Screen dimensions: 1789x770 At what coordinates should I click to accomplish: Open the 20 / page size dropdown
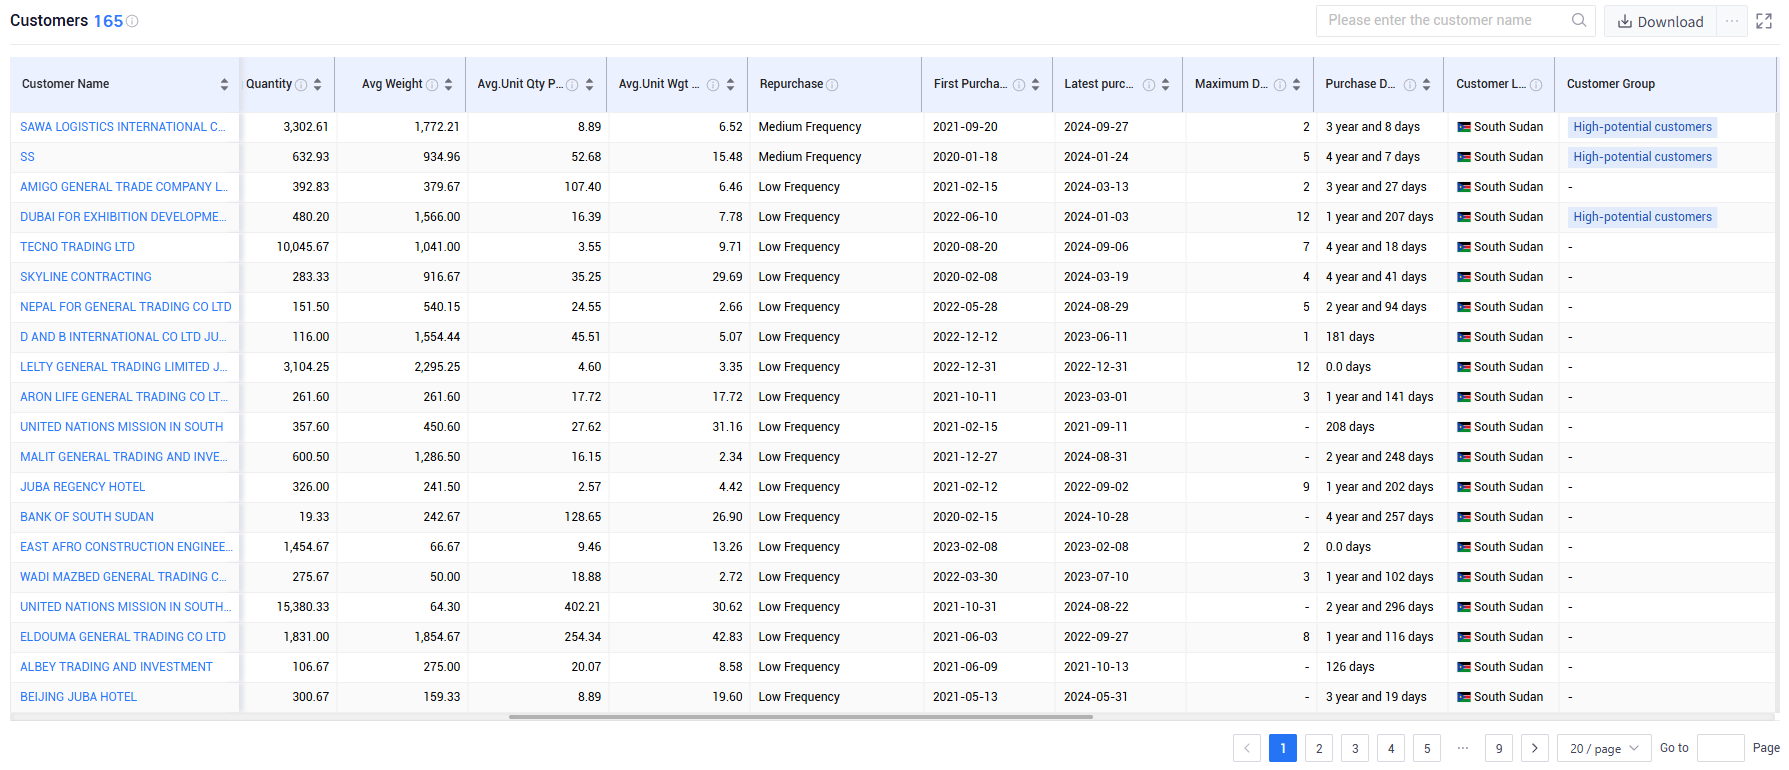pyautogui.click(x=1604, y=748)
